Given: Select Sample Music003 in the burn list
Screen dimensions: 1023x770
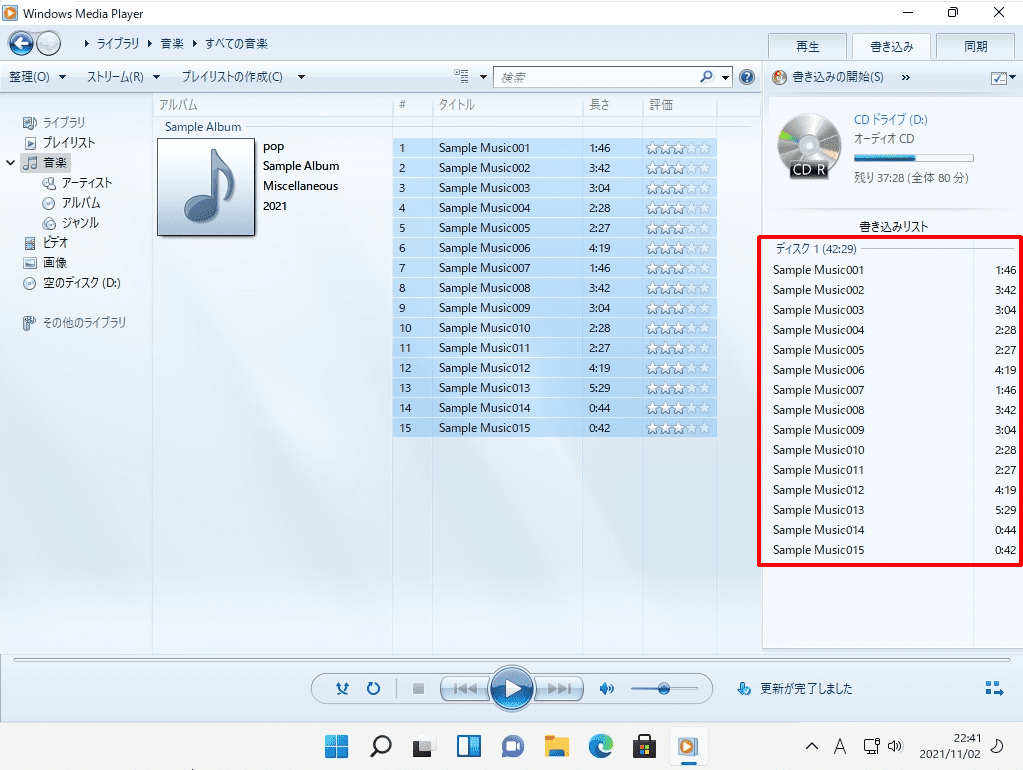Looking at the screenshot, I should coord(894,310).
